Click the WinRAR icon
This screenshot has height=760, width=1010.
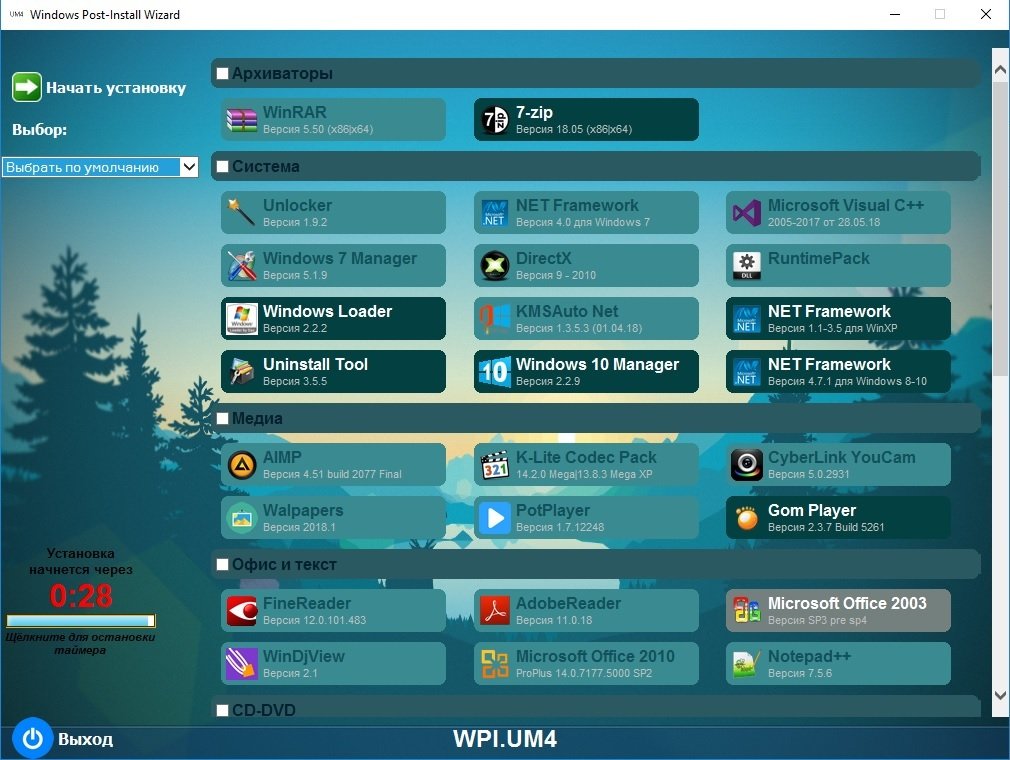point(242,120)
